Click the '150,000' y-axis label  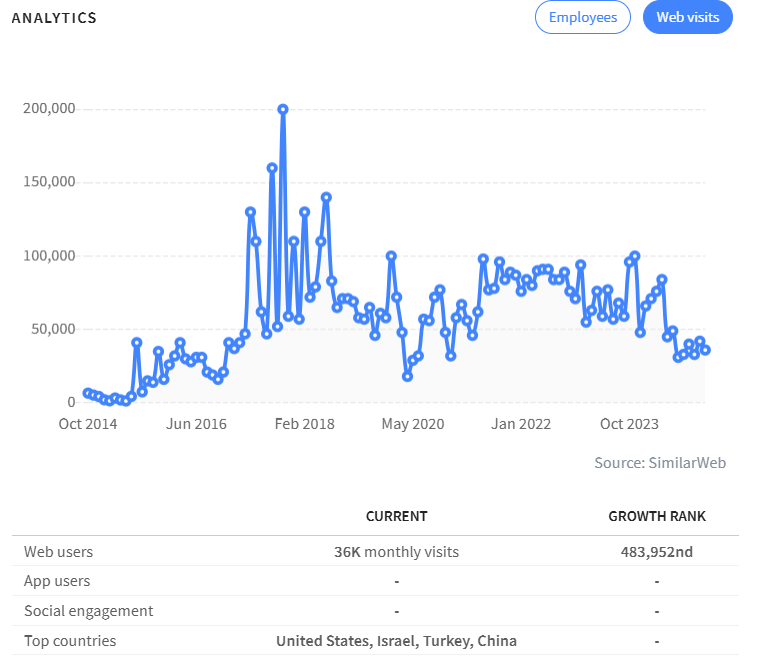pos(49,182)
